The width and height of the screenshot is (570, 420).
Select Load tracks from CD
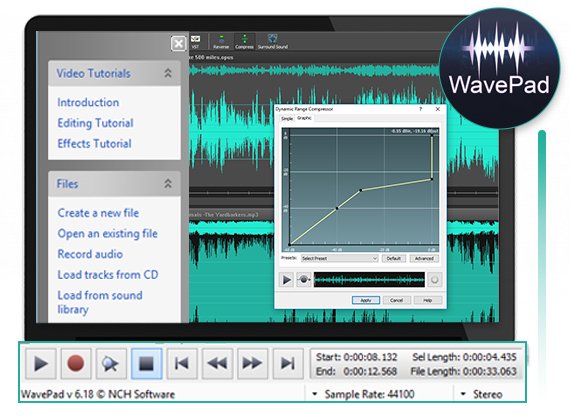pos(108,275)
